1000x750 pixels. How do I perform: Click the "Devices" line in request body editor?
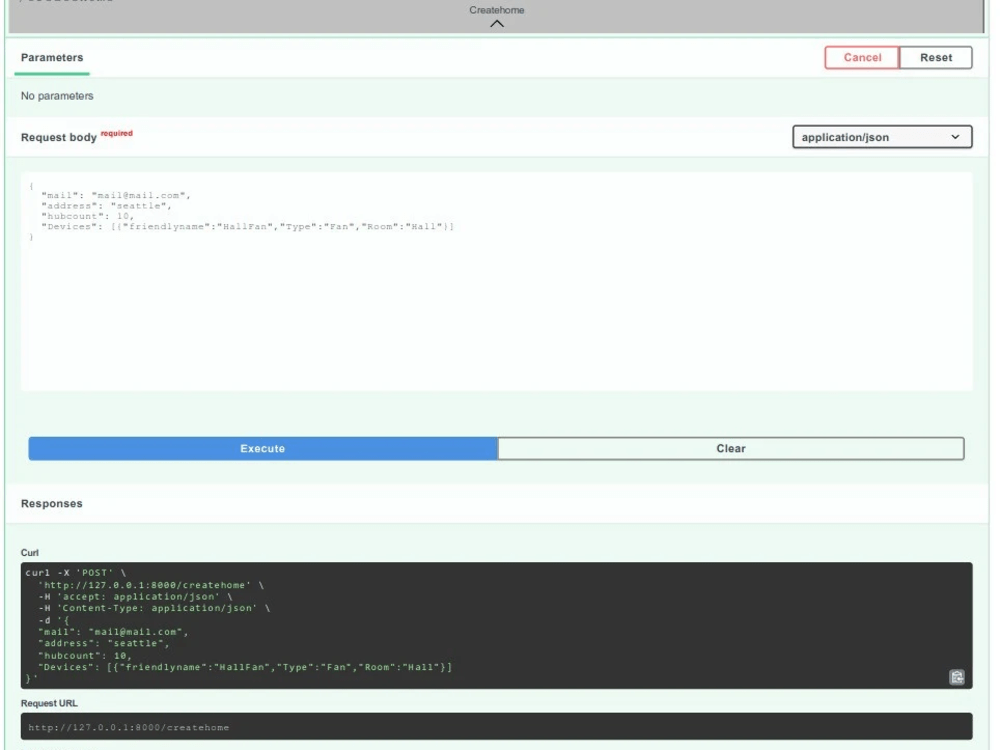click(x=247, y=226)
